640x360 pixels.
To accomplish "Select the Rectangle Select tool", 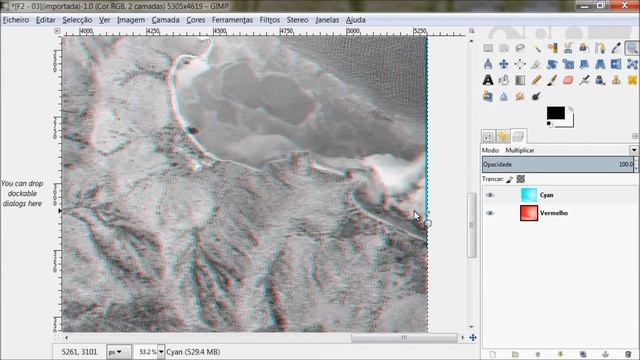I will click(x=488, y=48).
